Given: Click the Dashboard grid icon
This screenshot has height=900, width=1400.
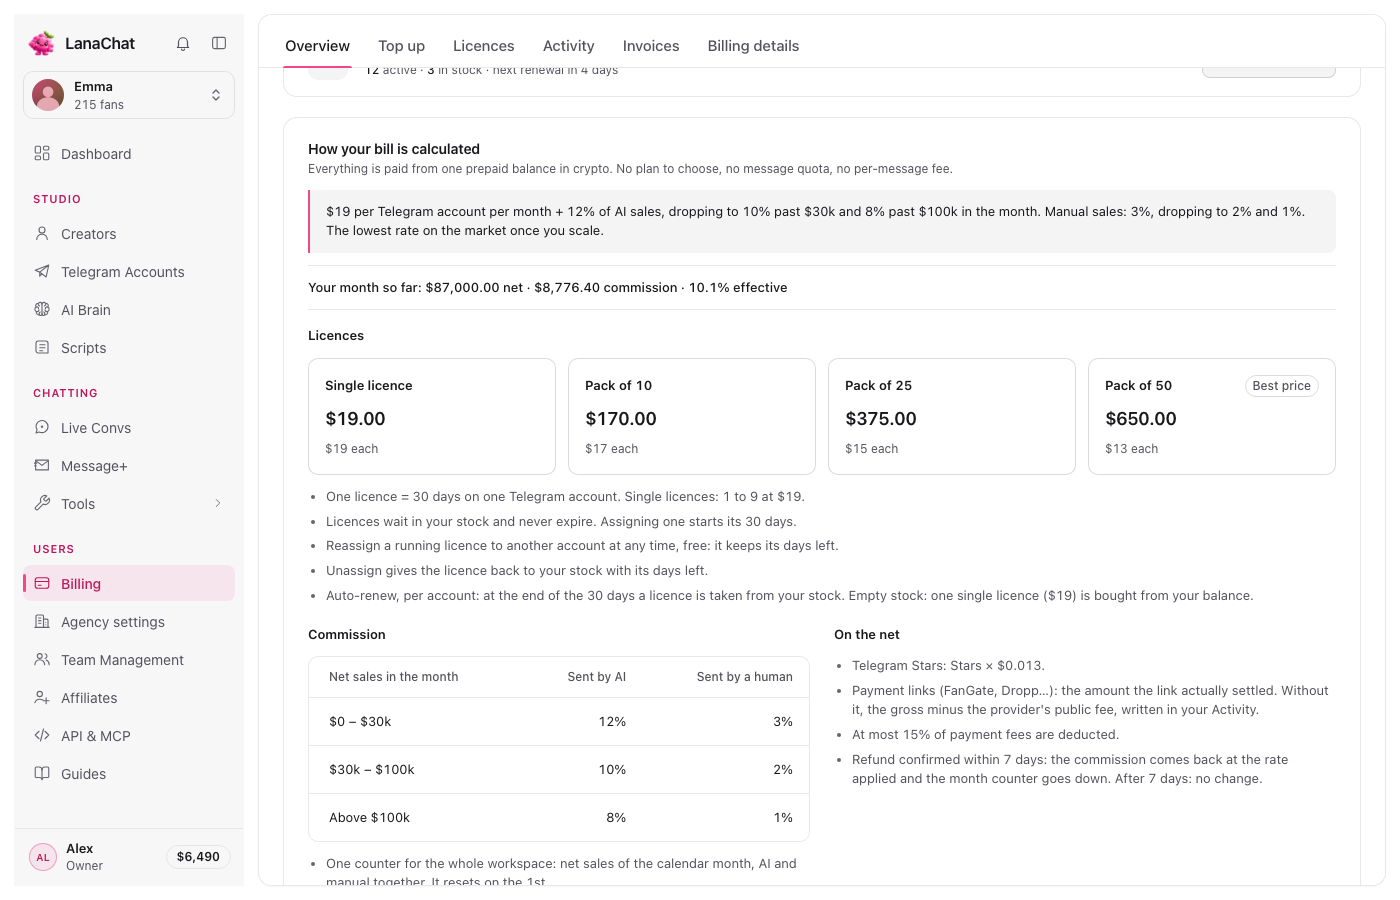Looking at the screenshot, I should pos(42,153).
